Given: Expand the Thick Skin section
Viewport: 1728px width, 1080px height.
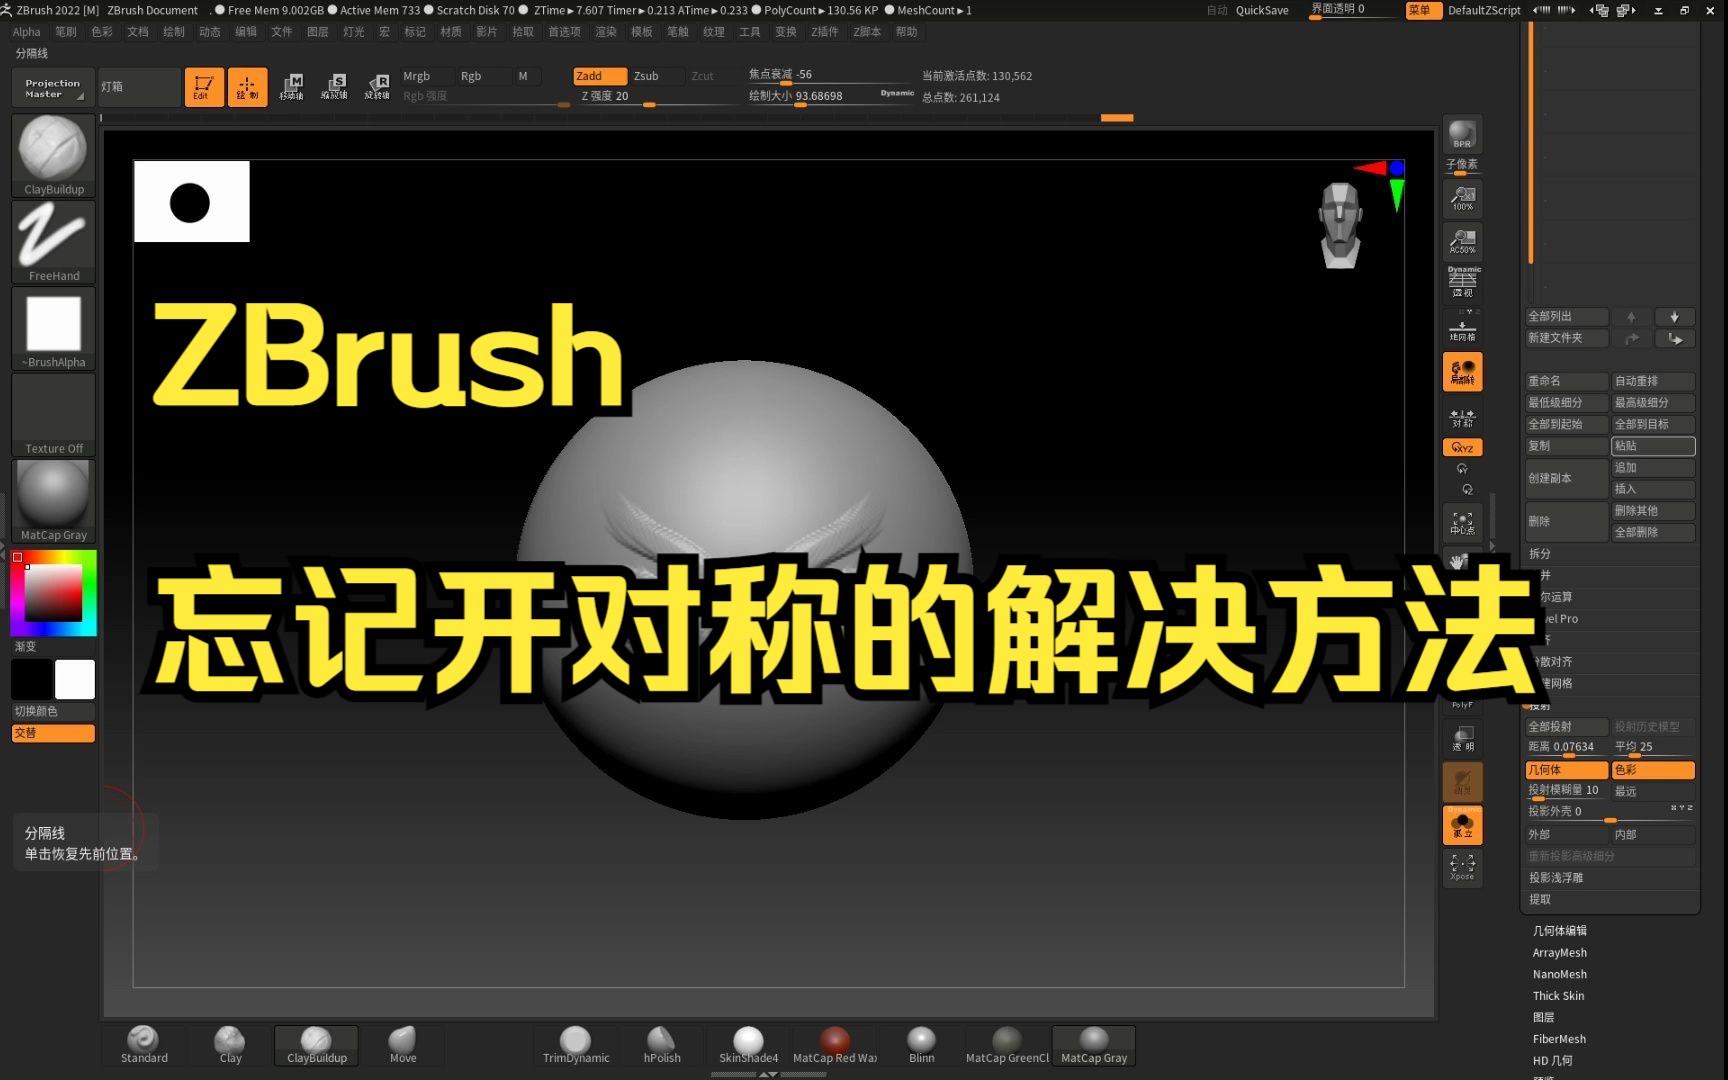Looking at the screenshot, I should 1558,996.
